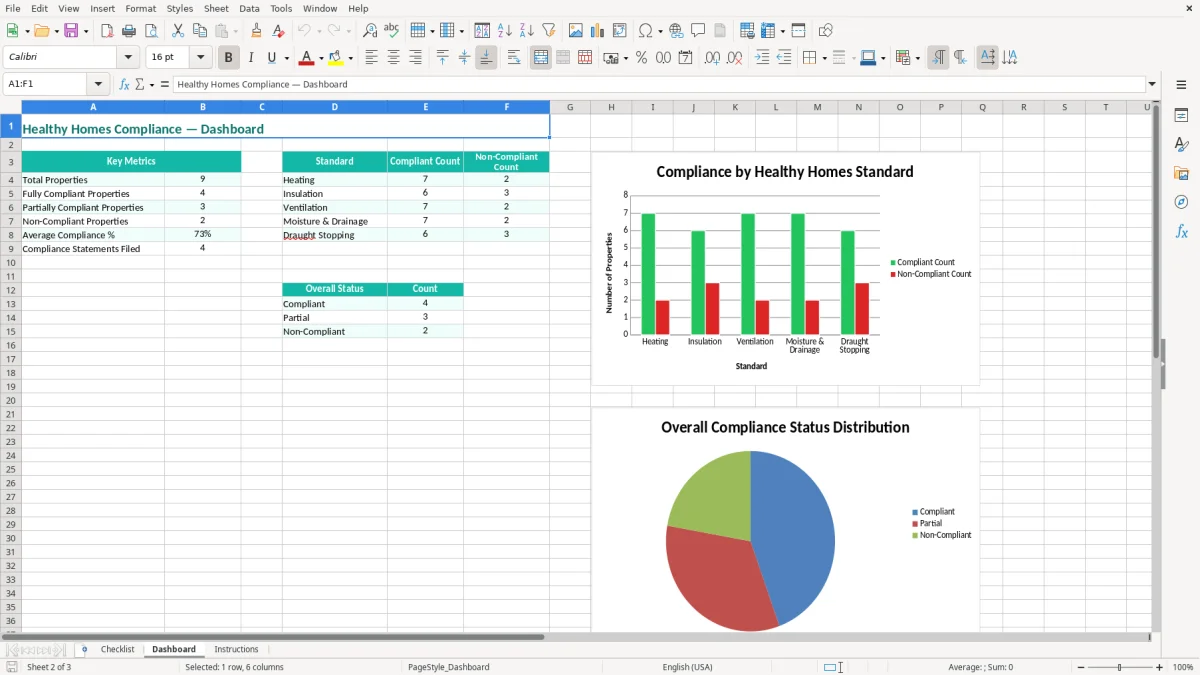Click the Format as Percent icon
Screen dimensions: 1200x675
641,58
